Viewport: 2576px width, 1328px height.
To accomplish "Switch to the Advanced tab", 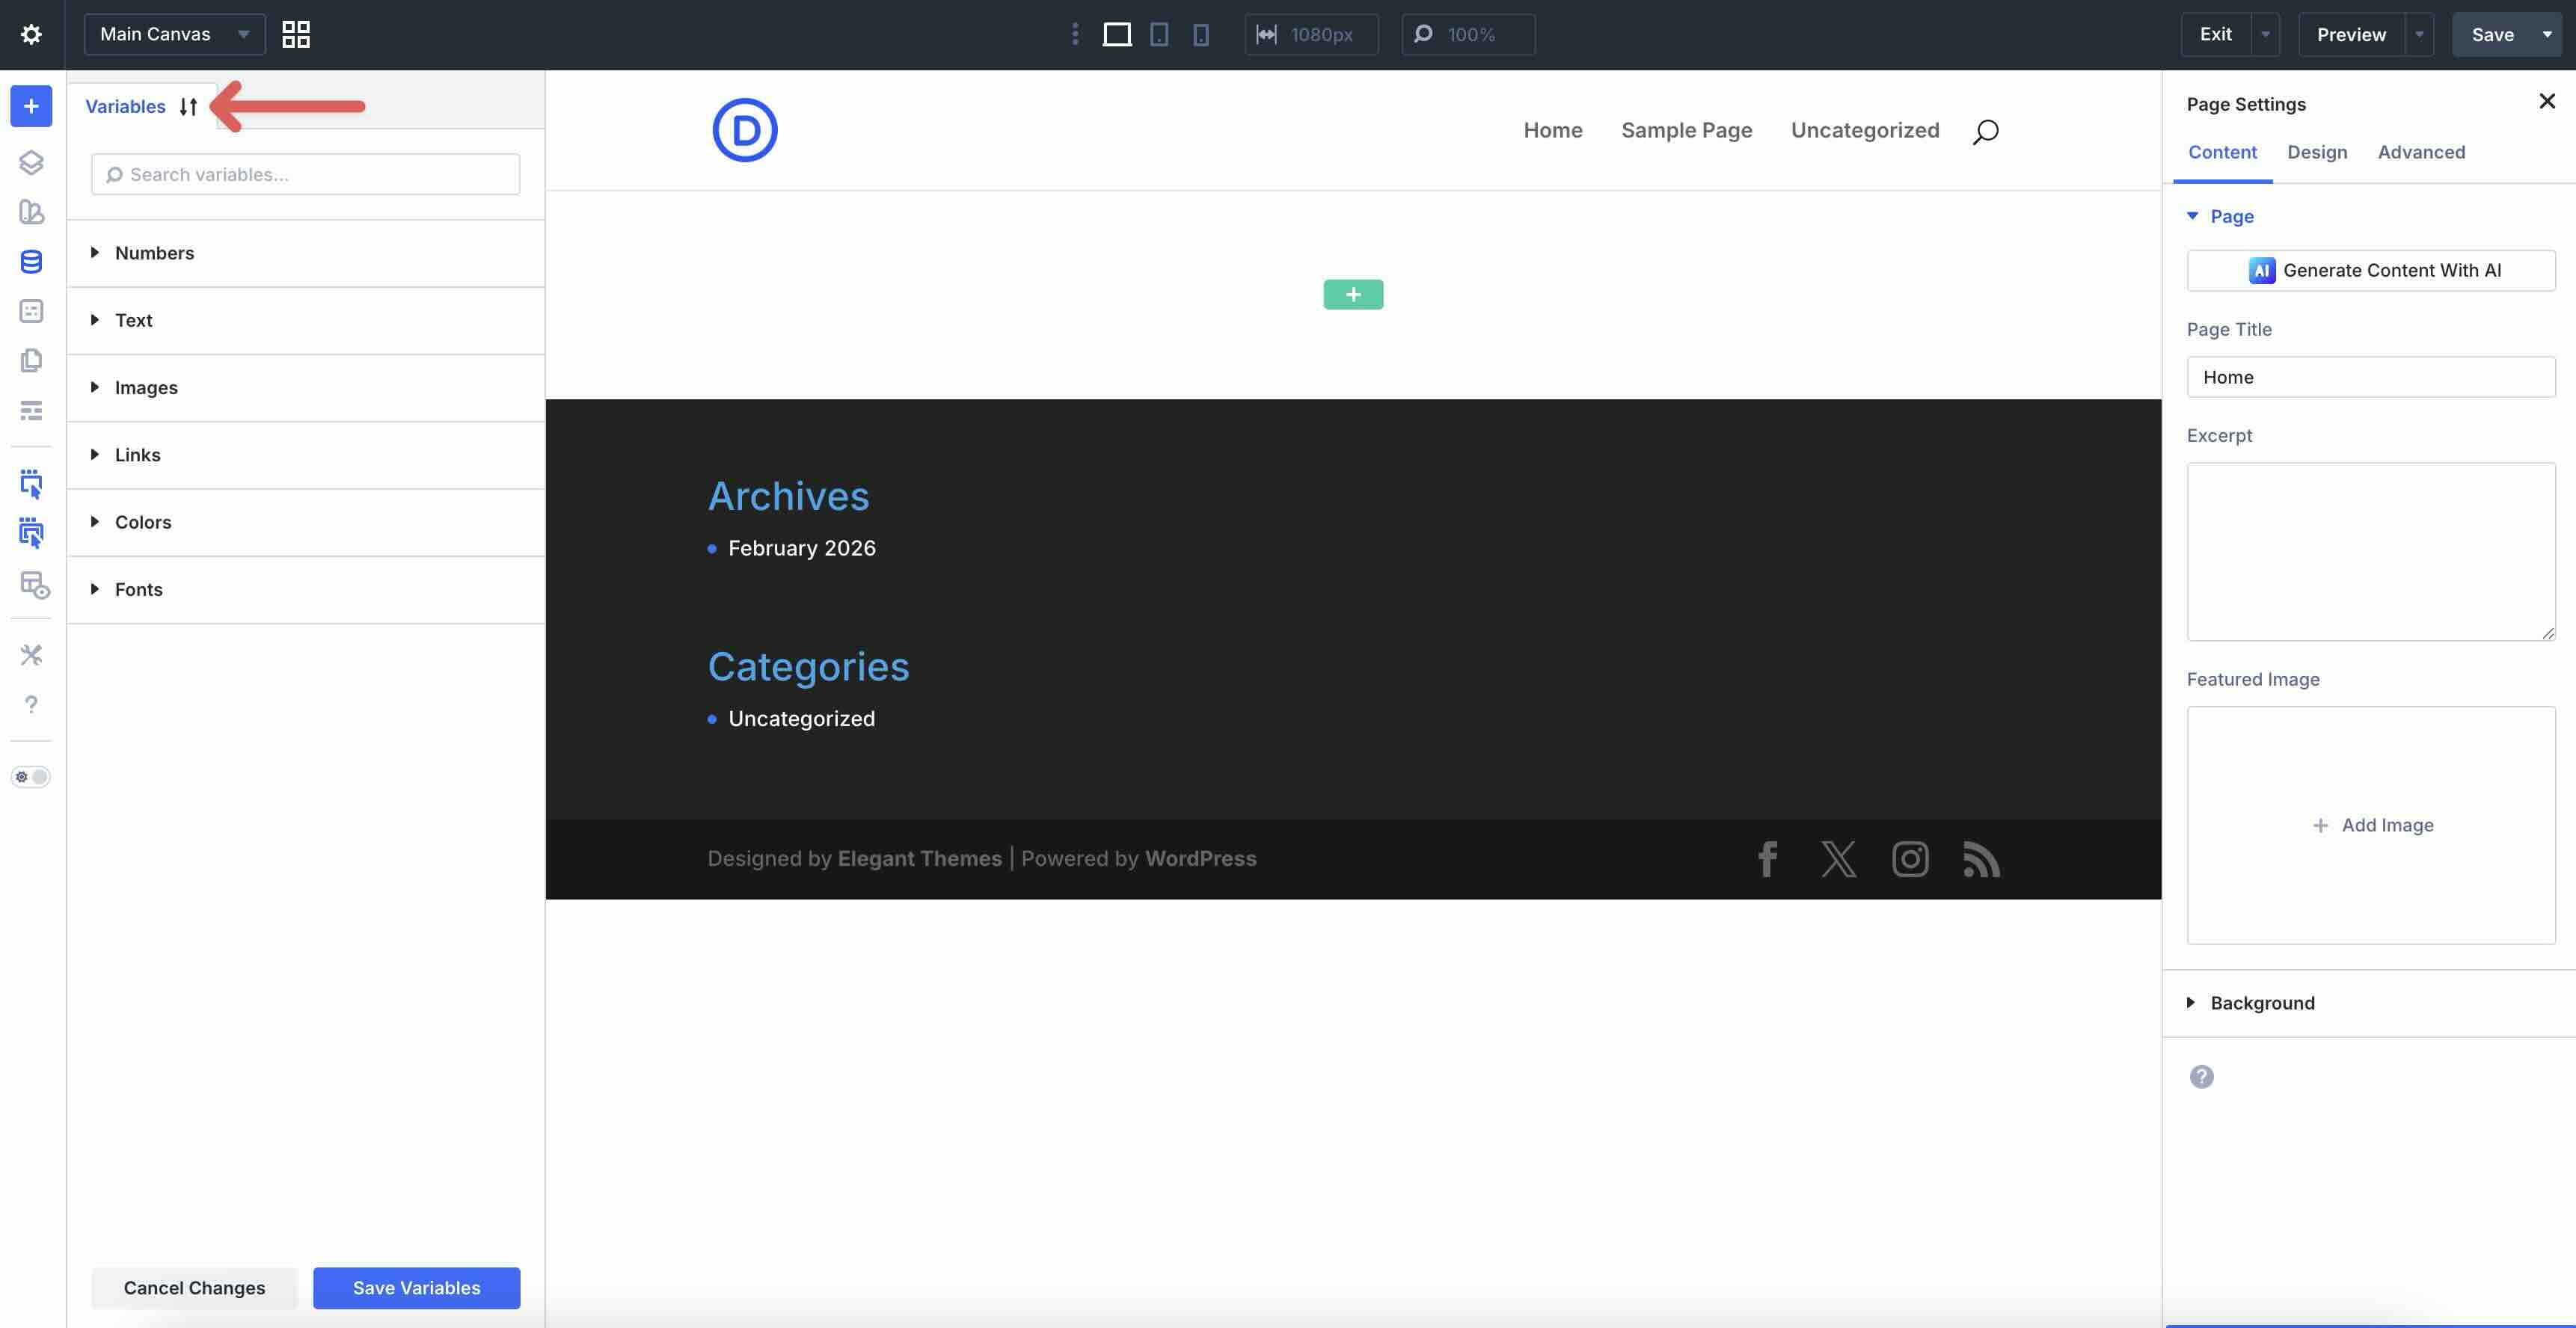I will tap(2421, 152).
